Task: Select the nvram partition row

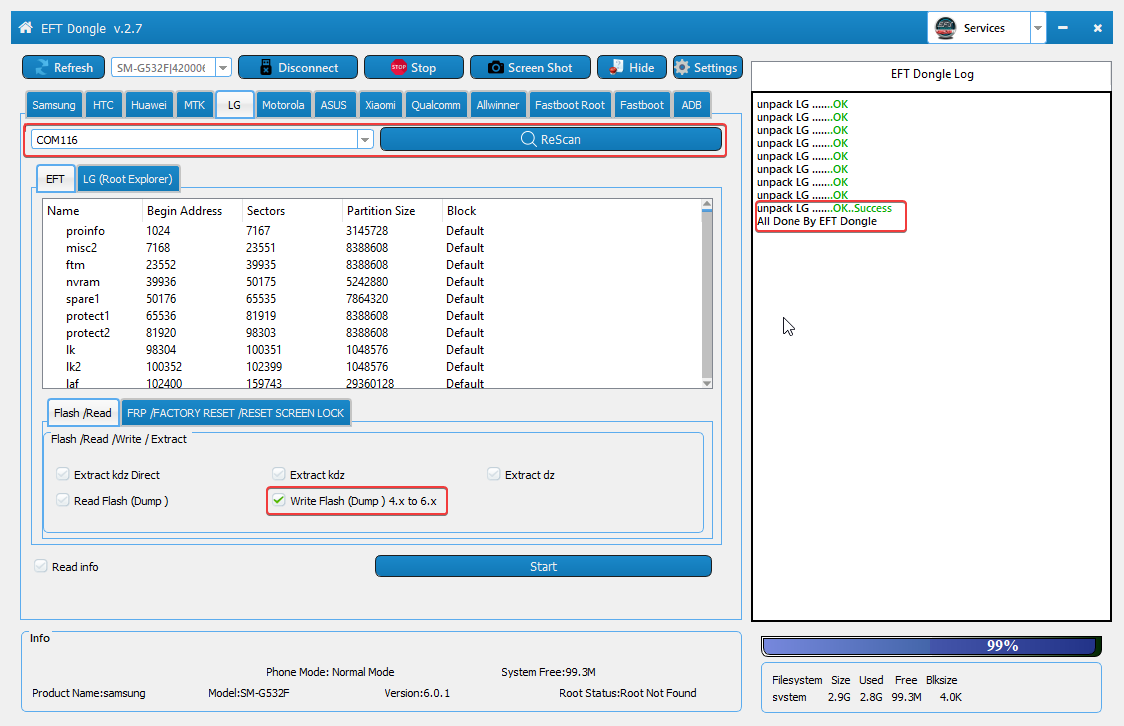Action: (83, 282)
